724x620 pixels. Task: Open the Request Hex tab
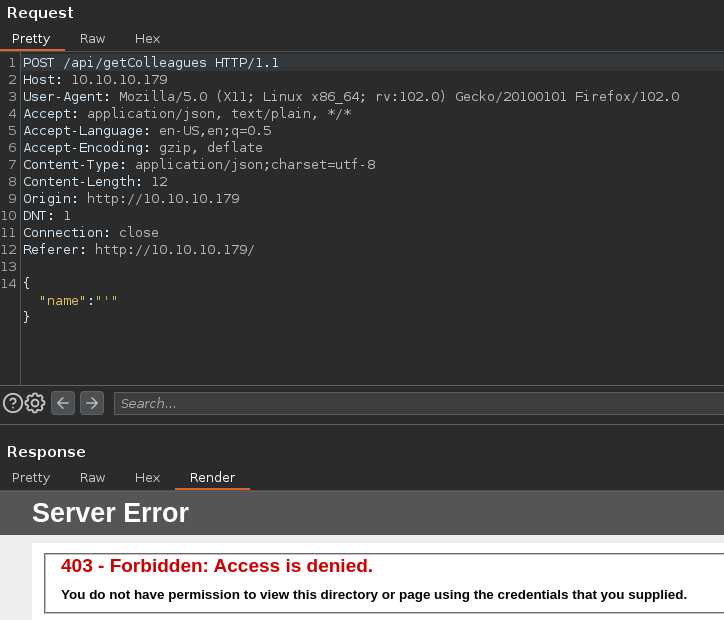pos(147,38)
